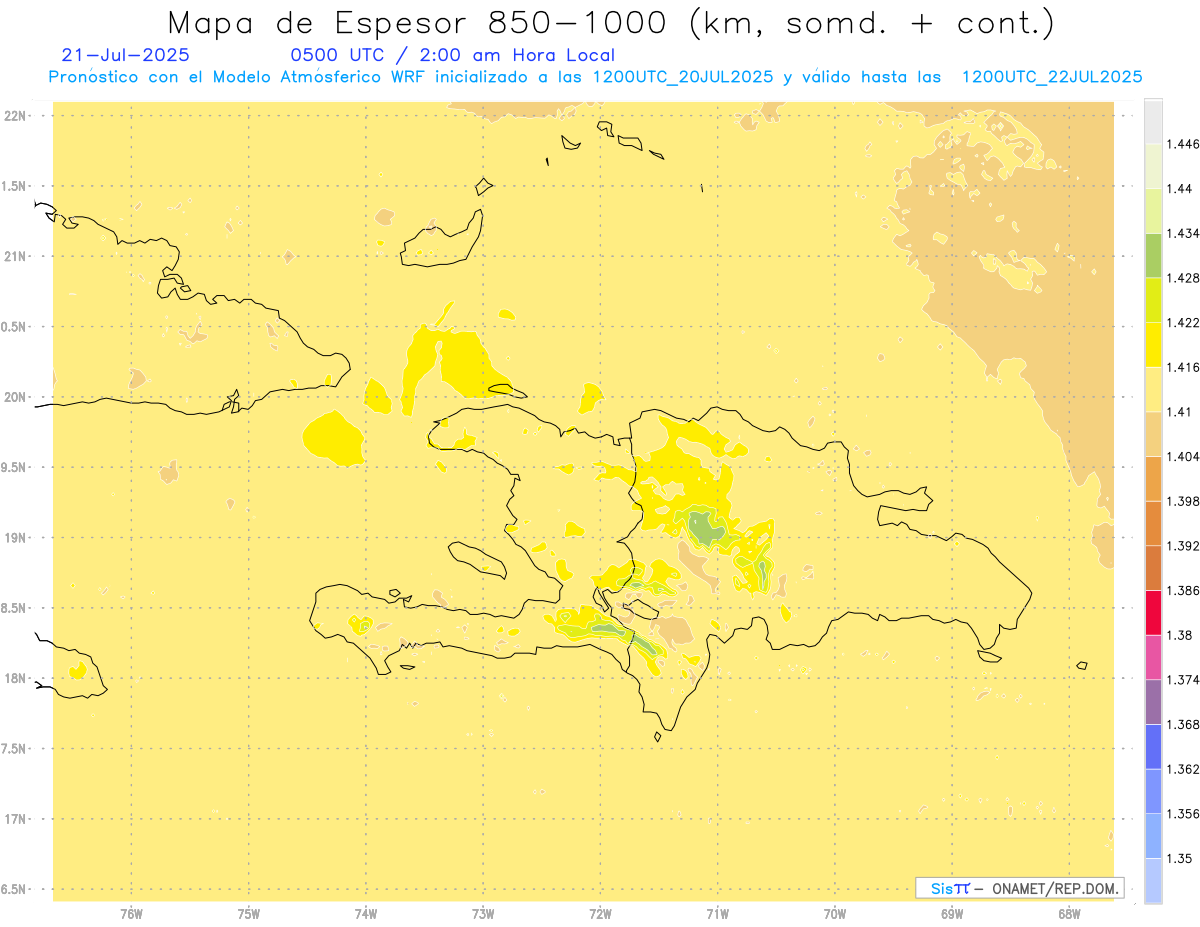Click the longitude label "71W"
The image size is (1200, 927).
[x=717, y=914]
